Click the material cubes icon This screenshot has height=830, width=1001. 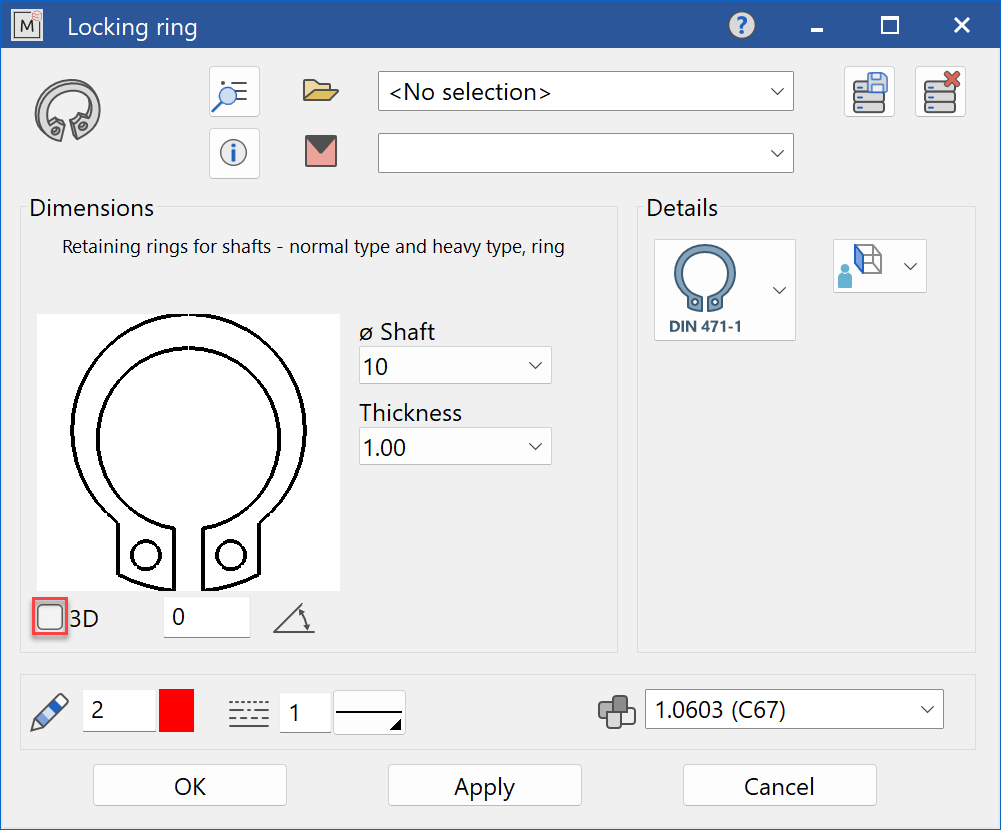(x=617, y=711)
